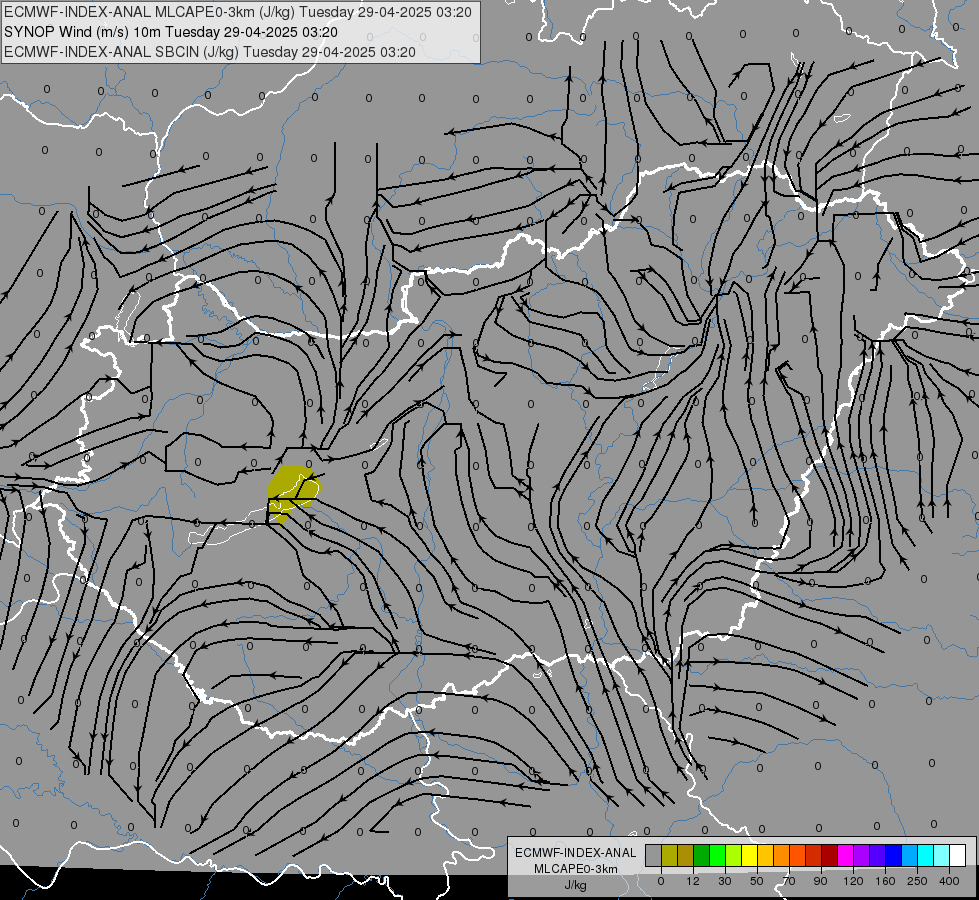This screenshot has width=979, height=900.
Task: Click legend tick value 90
Action: pyautogui.click(x=821, y=881)
